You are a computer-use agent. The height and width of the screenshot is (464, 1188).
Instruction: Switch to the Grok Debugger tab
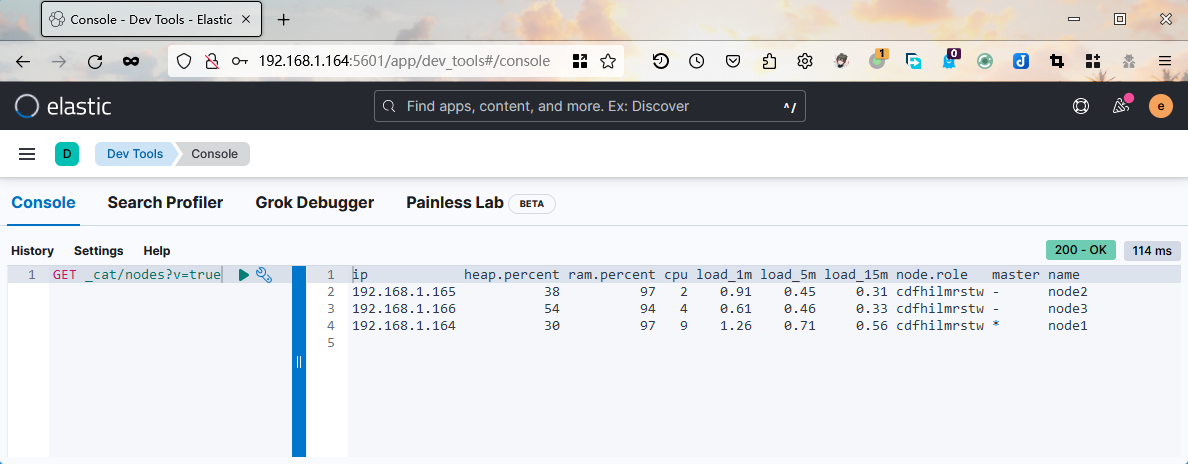[314, 203]
